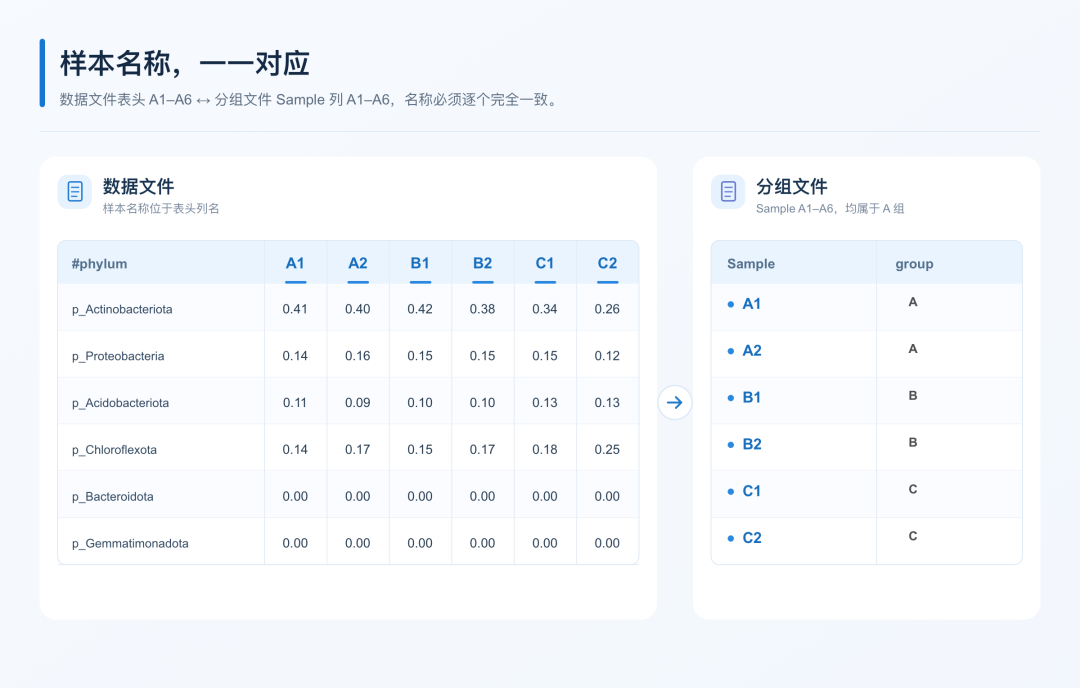Image resolution: width=1080 pixels, height=688 pixels.
Task: Click the C1 row in grouping table
Action: tap(866, 494)
